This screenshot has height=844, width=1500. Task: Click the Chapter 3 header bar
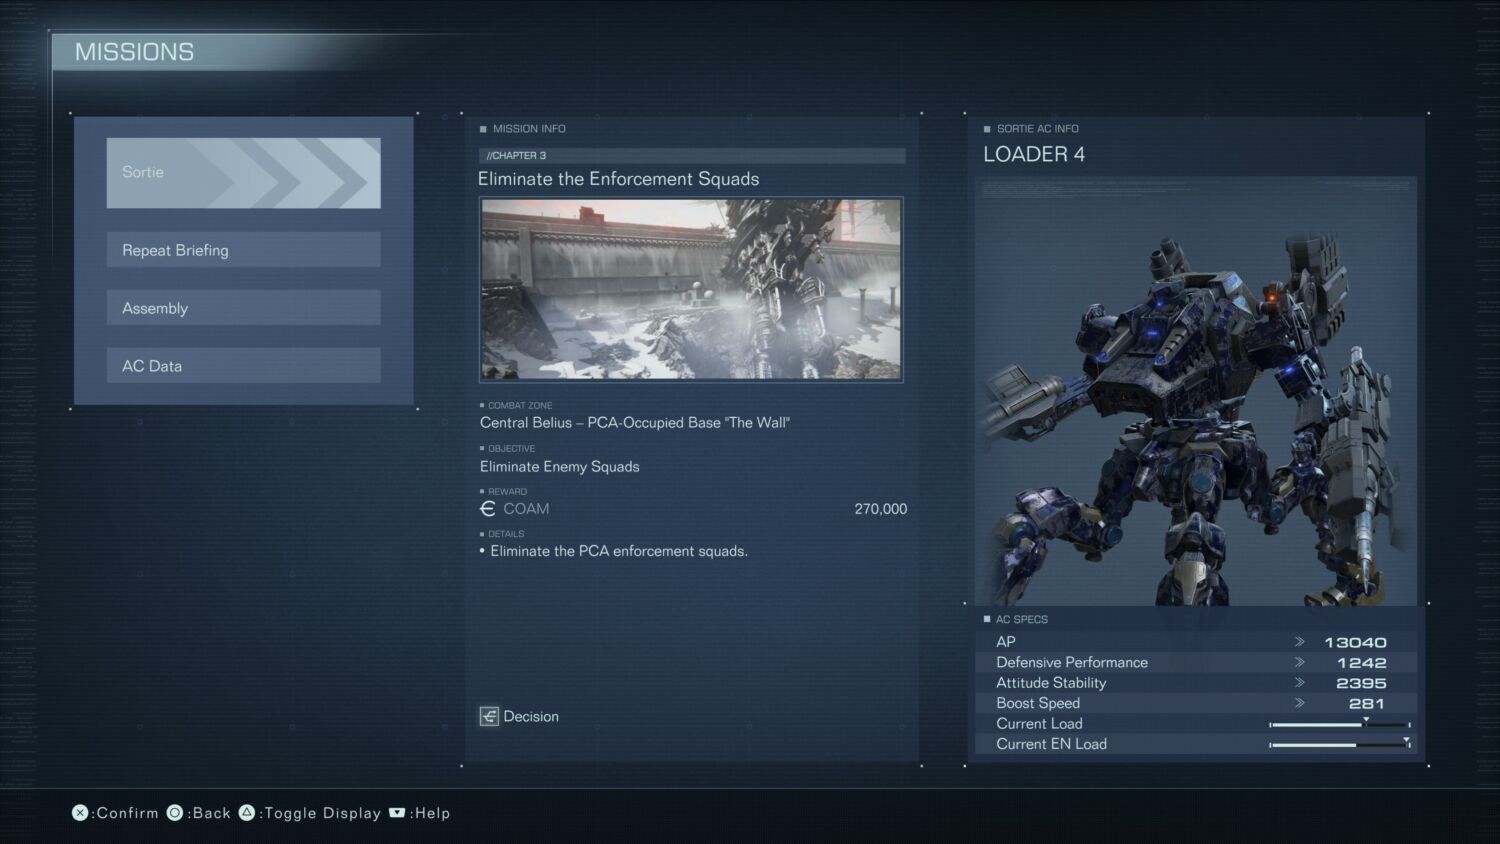point(691,156)
